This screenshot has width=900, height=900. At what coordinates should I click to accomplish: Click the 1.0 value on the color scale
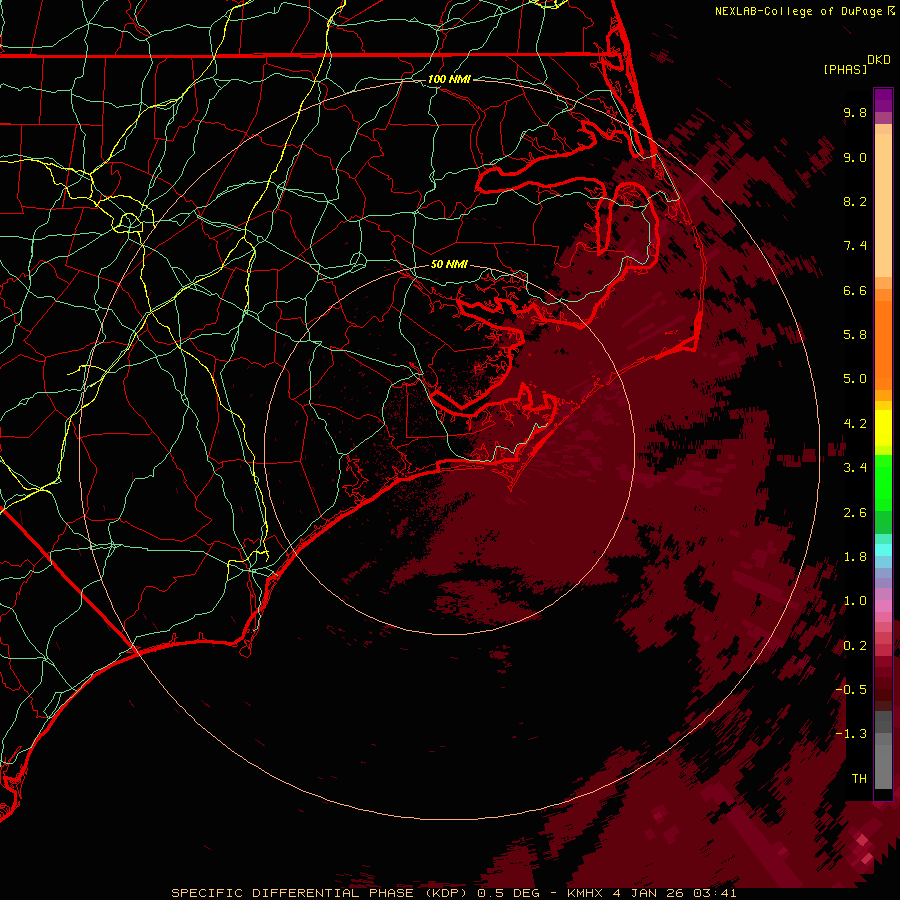click(855, 601)
